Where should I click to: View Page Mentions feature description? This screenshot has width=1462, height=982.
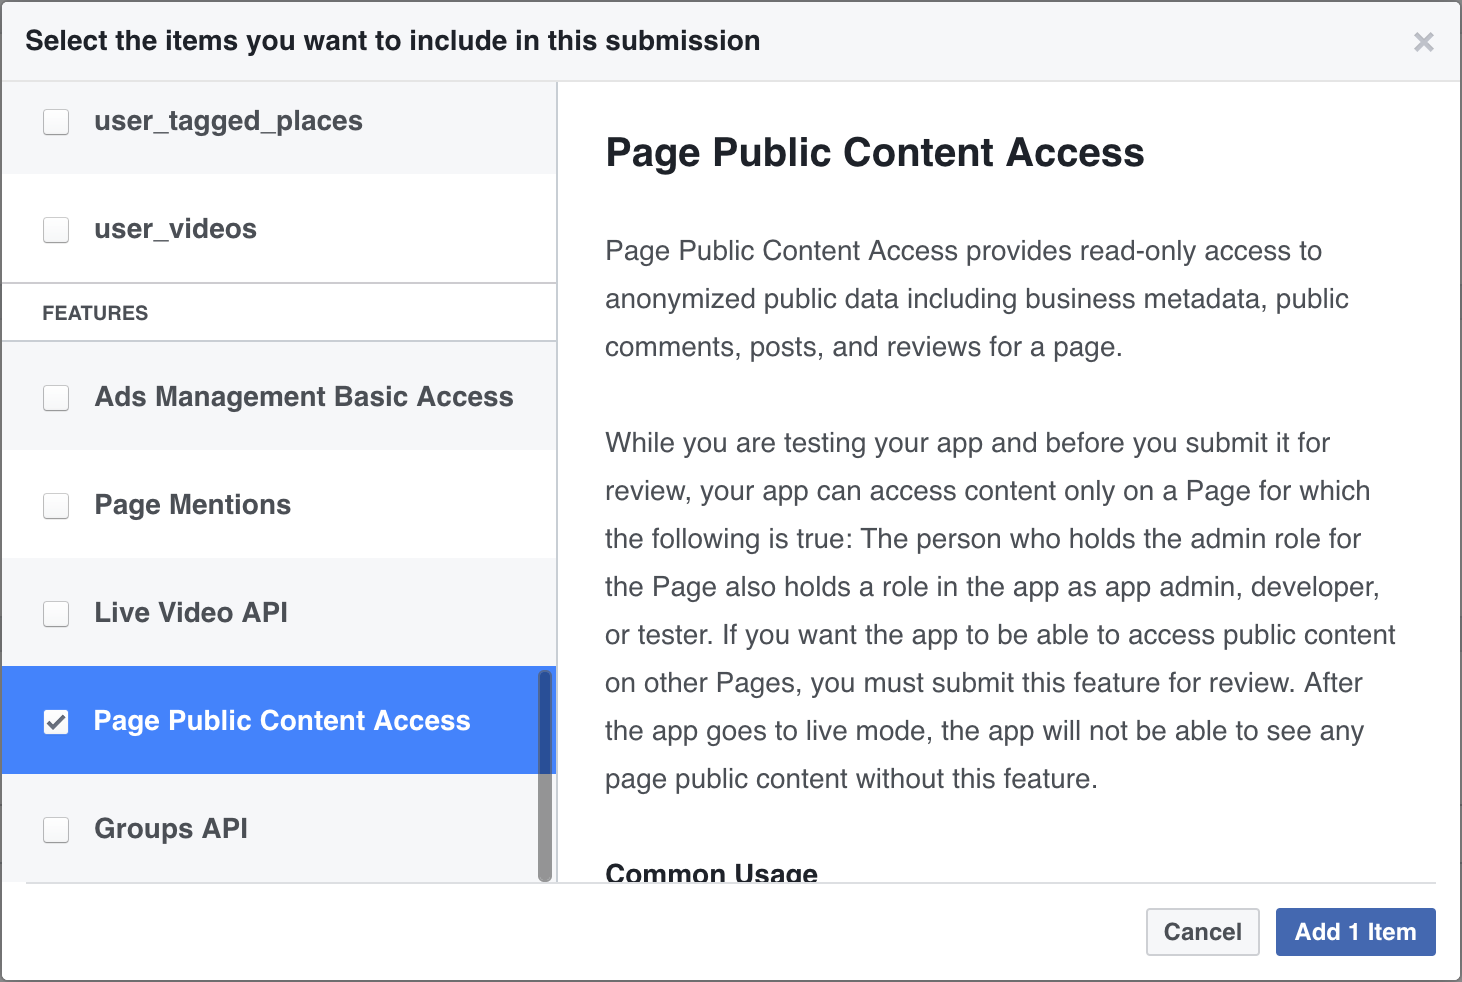[x=192, y=506]
